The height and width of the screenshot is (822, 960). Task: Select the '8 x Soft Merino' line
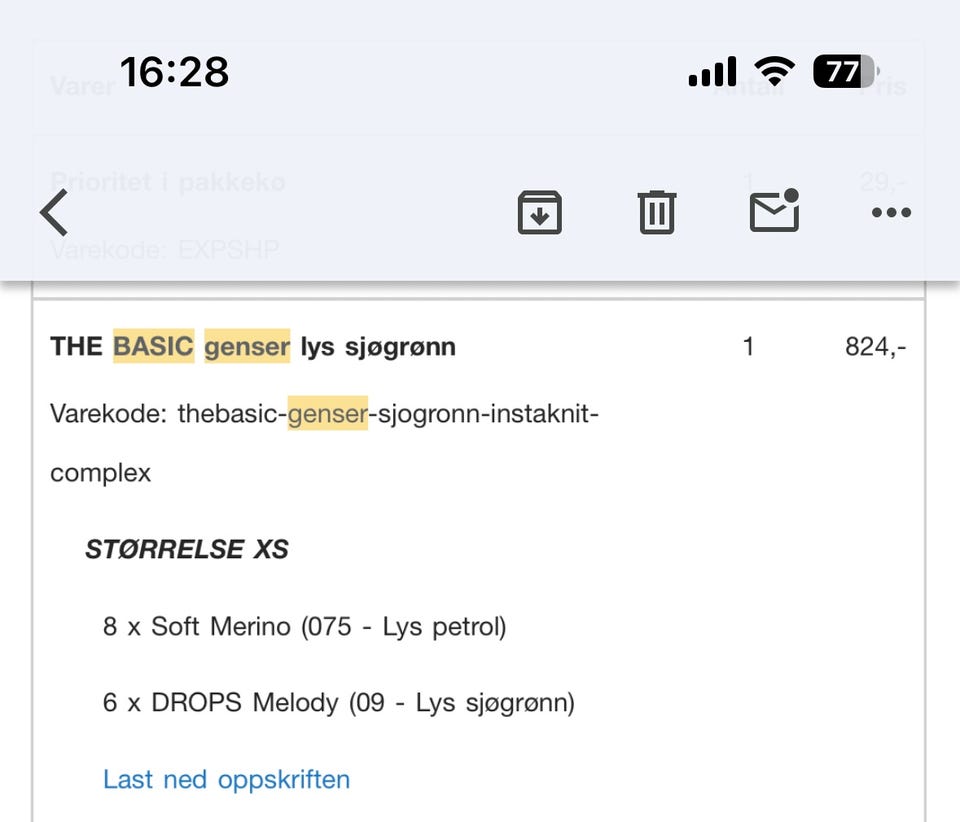(304, 627)
